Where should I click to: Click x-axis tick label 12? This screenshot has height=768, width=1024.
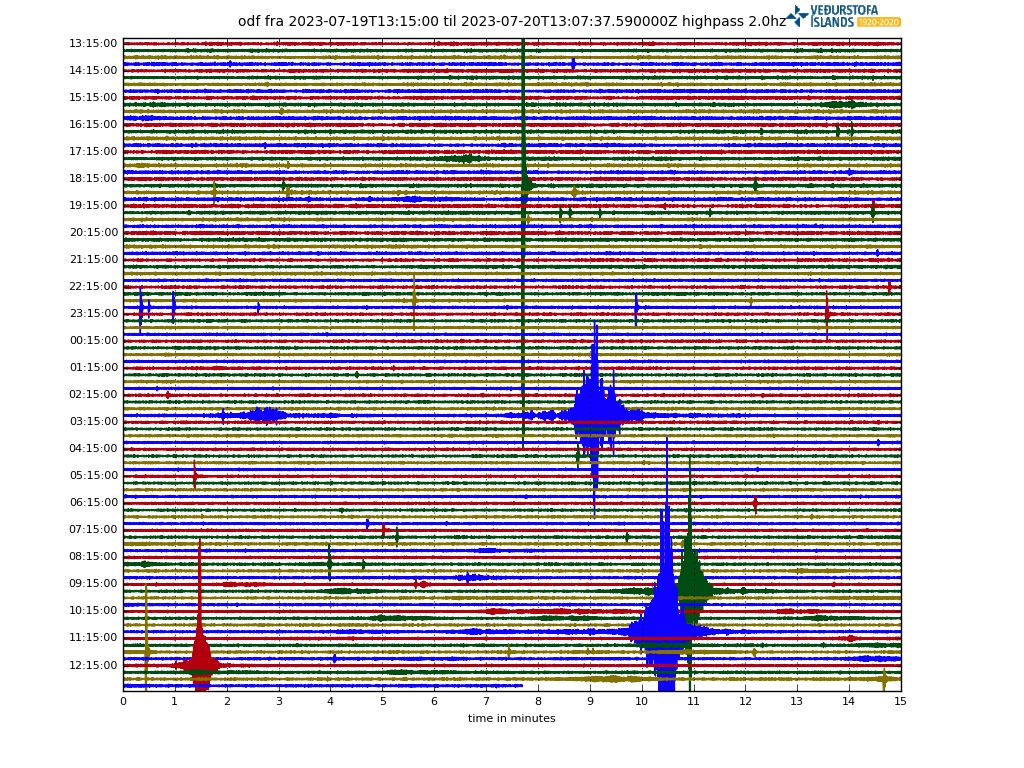(745, 702)
